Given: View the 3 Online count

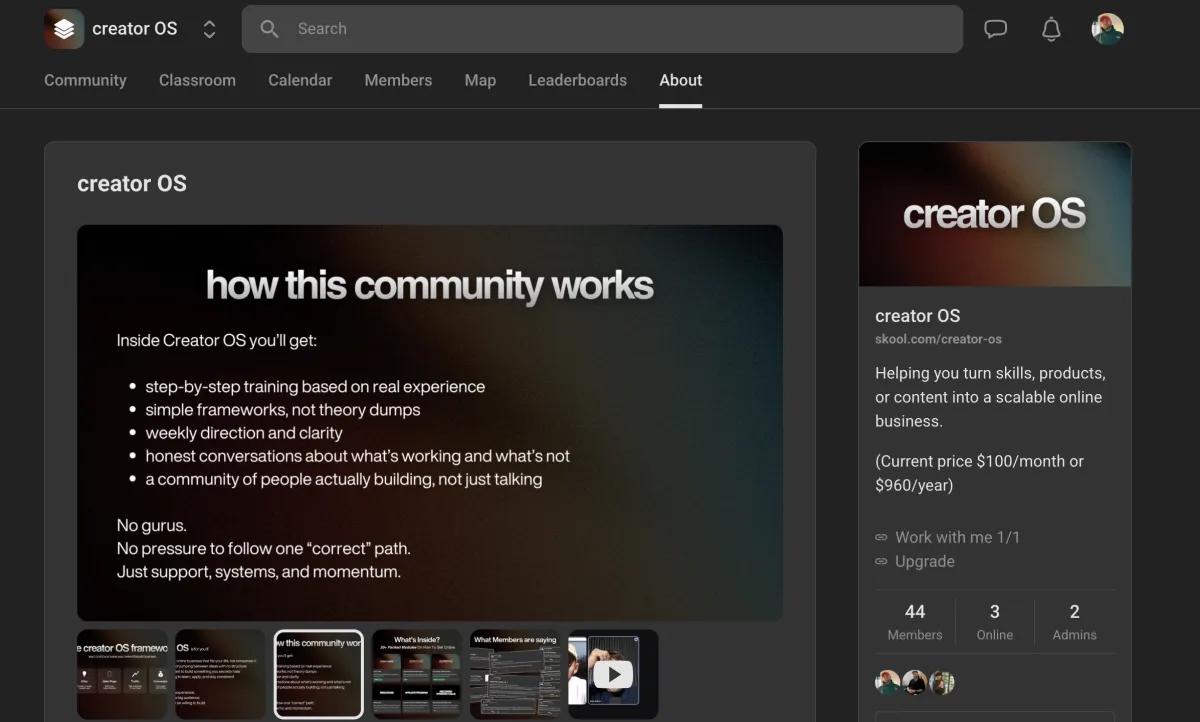Looking at the screenshot, I should [995, 621].
